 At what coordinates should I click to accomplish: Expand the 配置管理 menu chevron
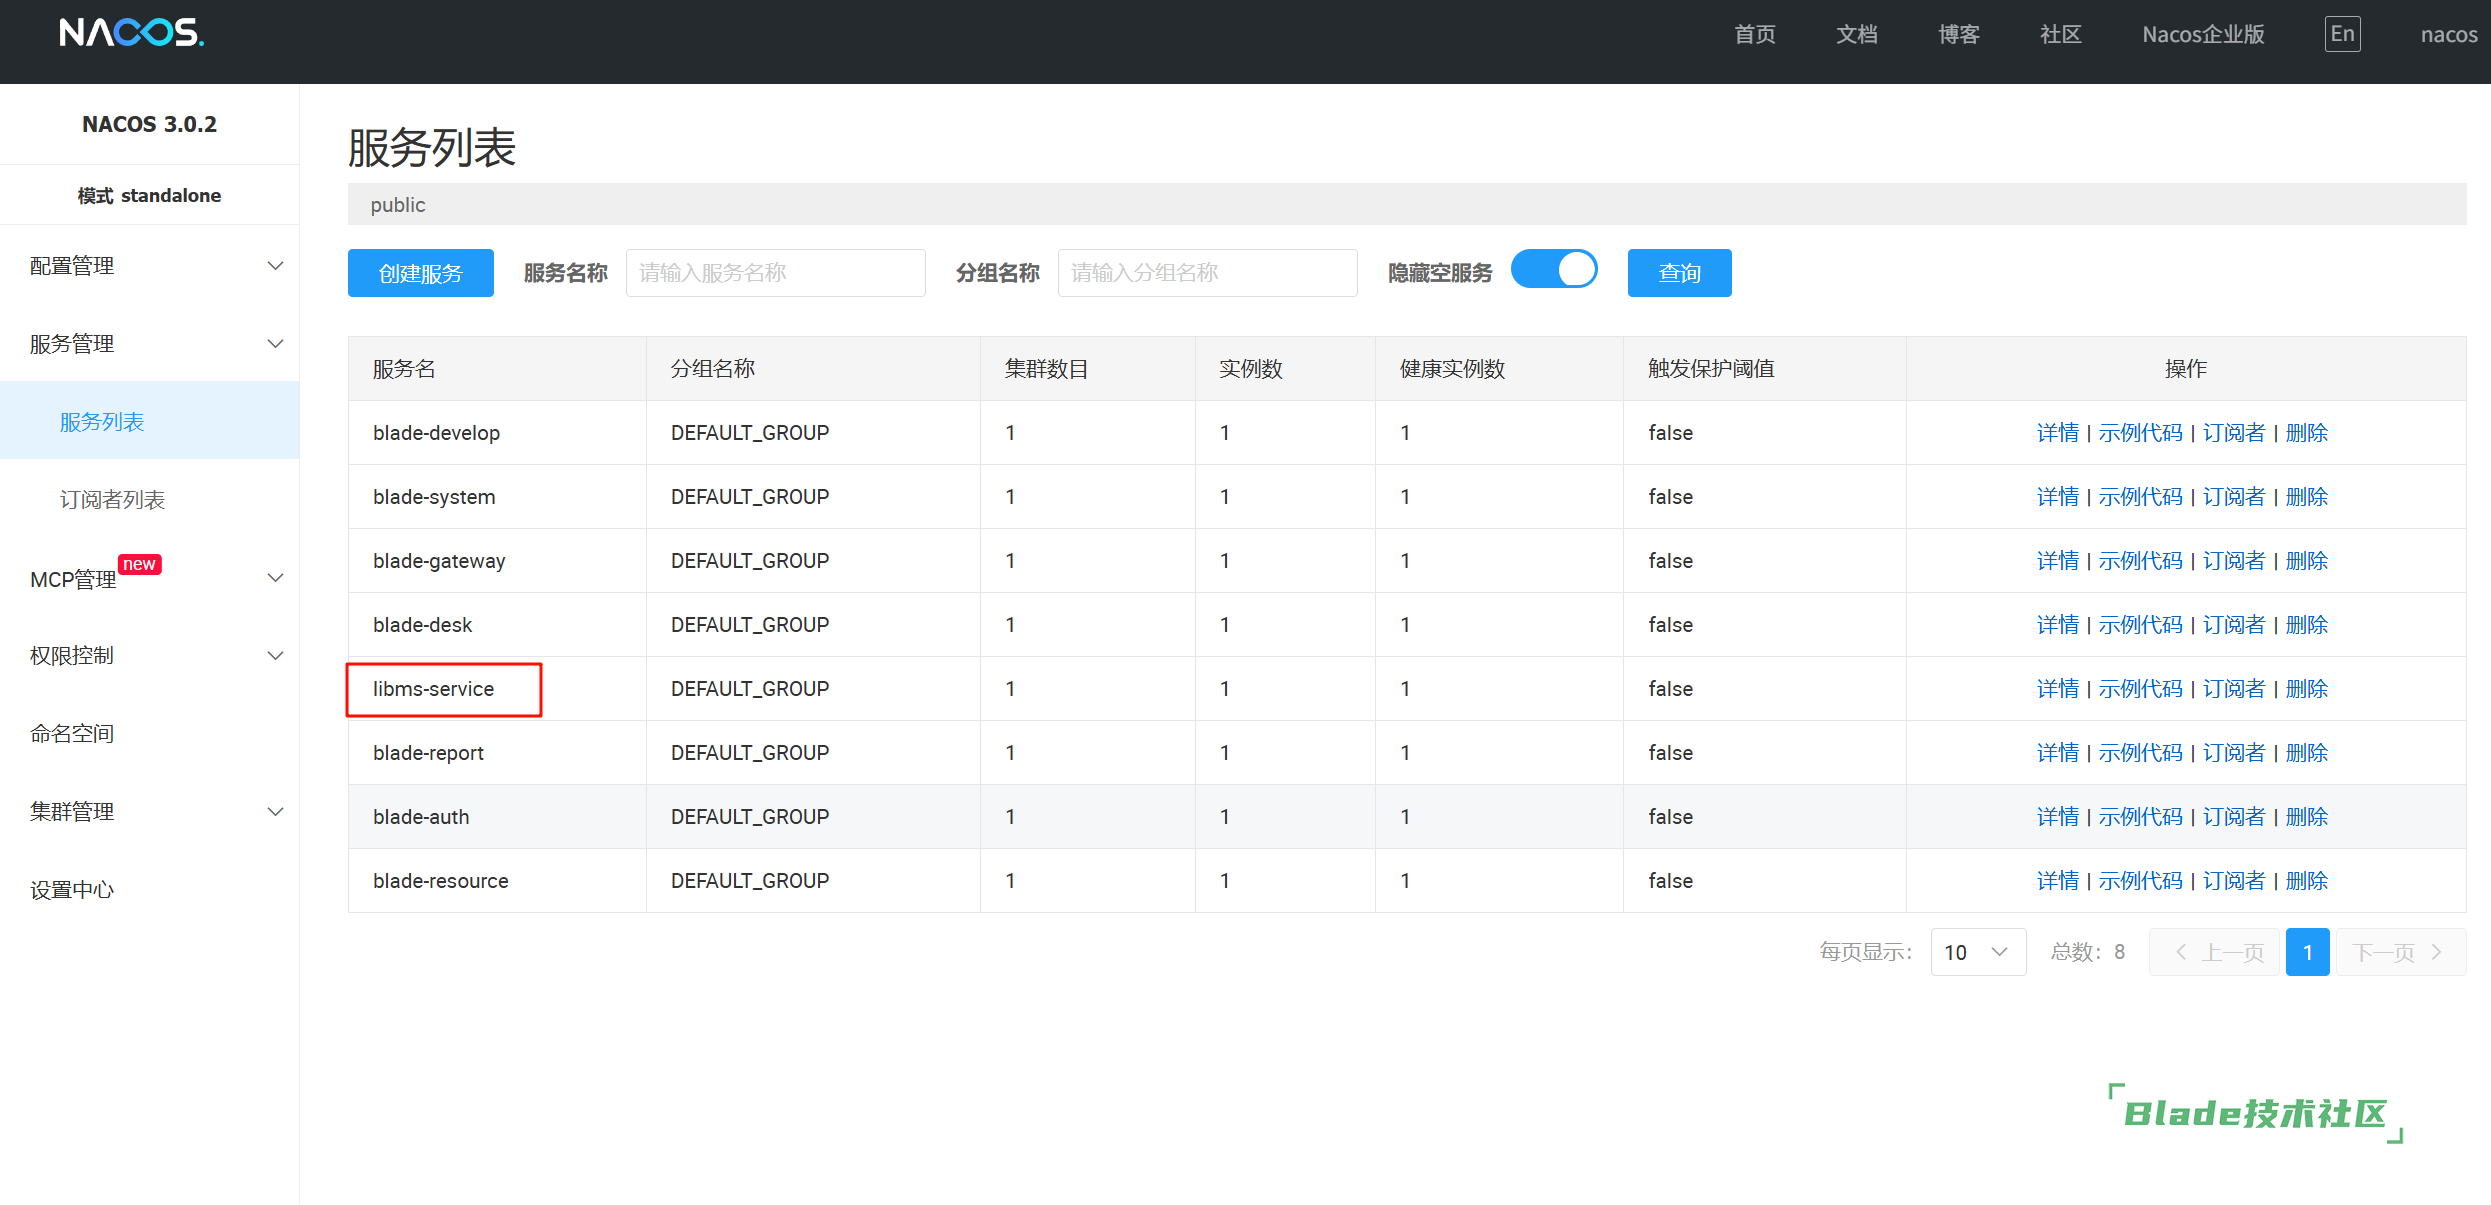click(275, 266)
